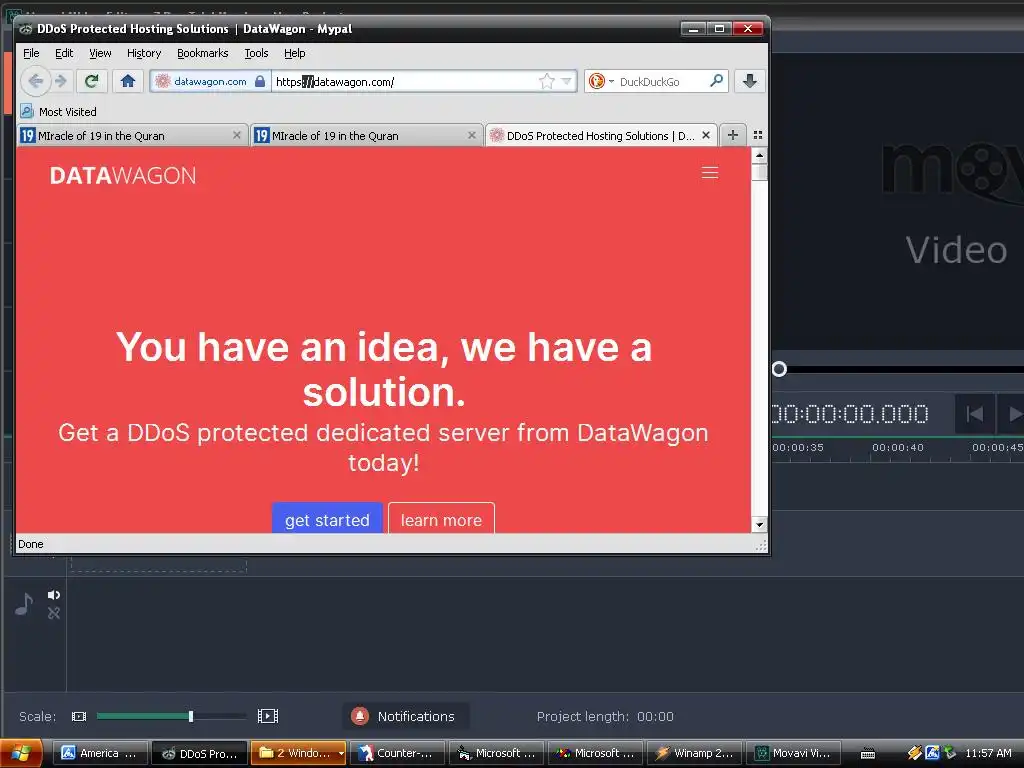The image size is (1024, 768).
Task: Show all tabs grid icon
Action: pos(758,135)
